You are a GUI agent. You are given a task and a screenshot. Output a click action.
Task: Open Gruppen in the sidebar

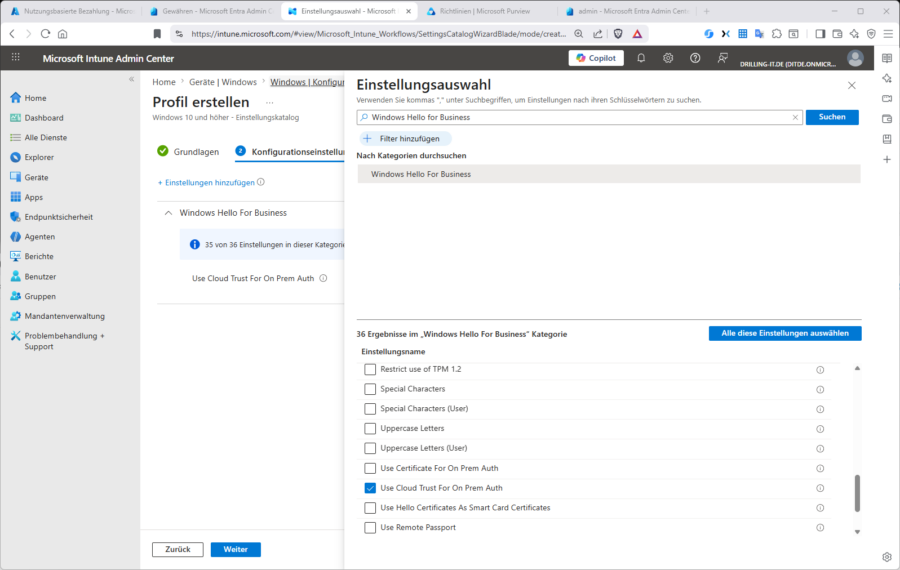33,296
